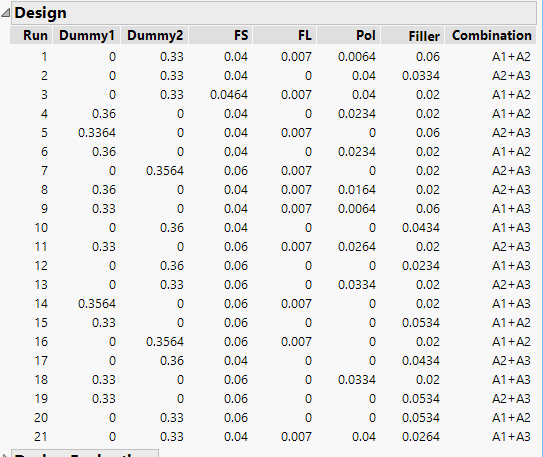Click Pol value 0.0264 in run 11
Viewport: 543px width, 457px height.
pyautogui.click(x=357, y=247)
